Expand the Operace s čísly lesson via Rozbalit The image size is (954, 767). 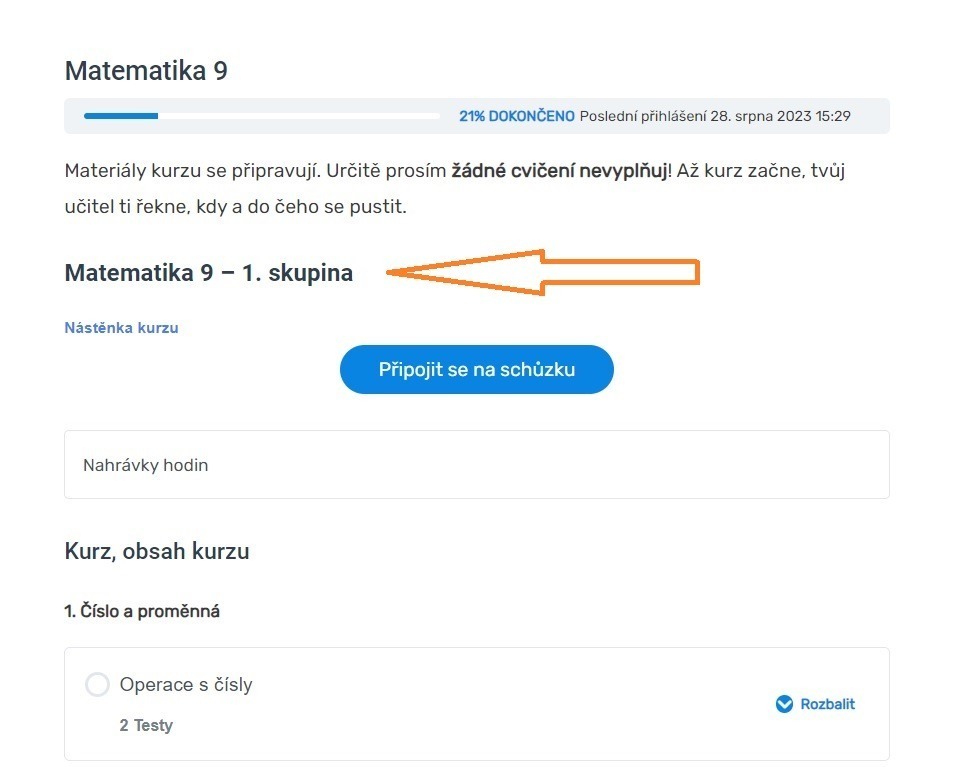(x=815, y=704)
